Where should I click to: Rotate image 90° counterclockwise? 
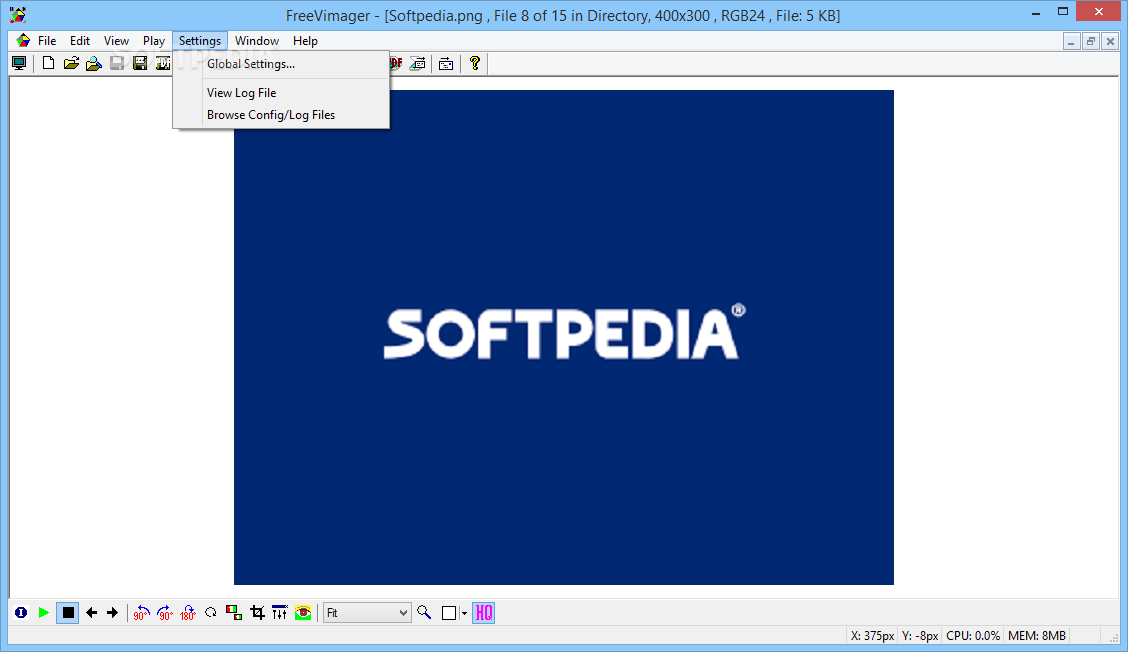141,612
